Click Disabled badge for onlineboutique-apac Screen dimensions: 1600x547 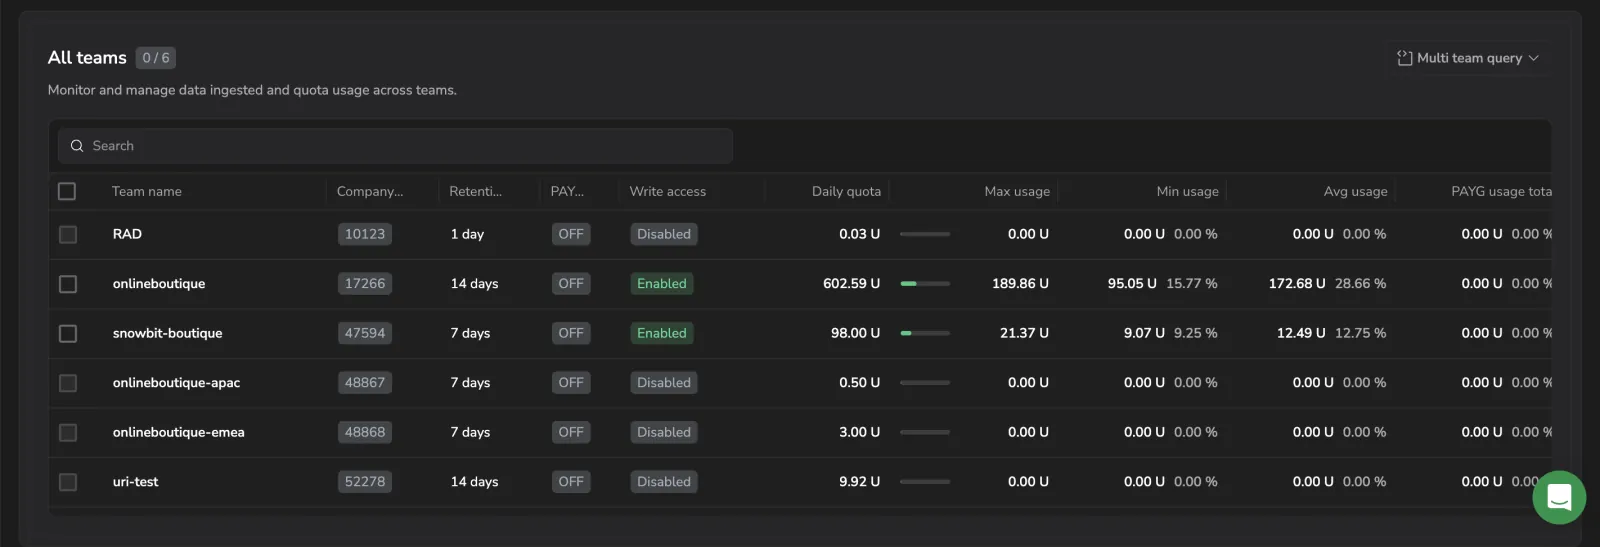coord(664,383)
